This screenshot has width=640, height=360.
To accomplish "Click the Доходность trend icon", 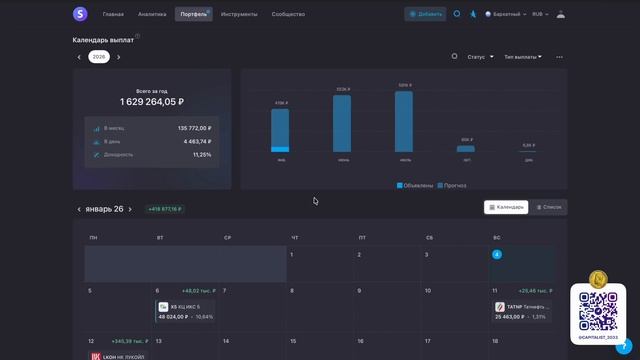I will 96,155.
